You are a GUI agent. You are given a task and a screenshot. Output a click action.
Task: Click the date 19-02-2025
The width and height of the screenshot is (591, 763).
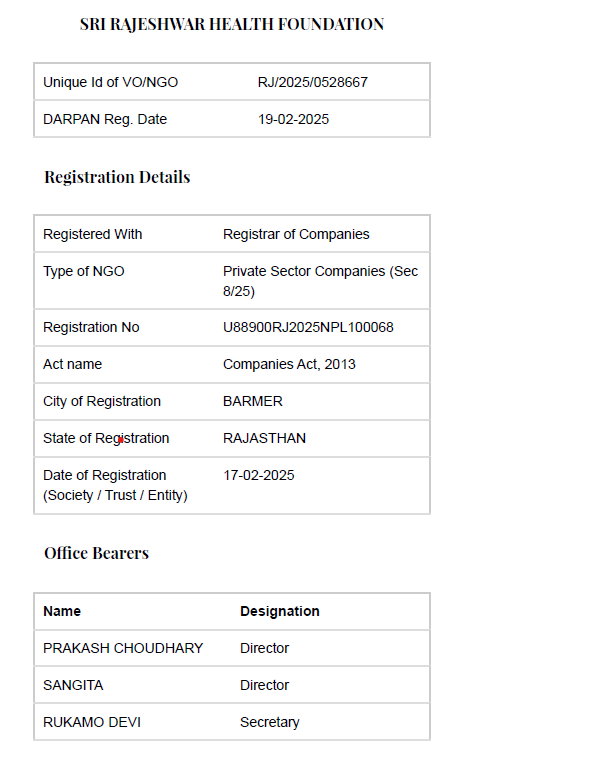click(293, 119)
